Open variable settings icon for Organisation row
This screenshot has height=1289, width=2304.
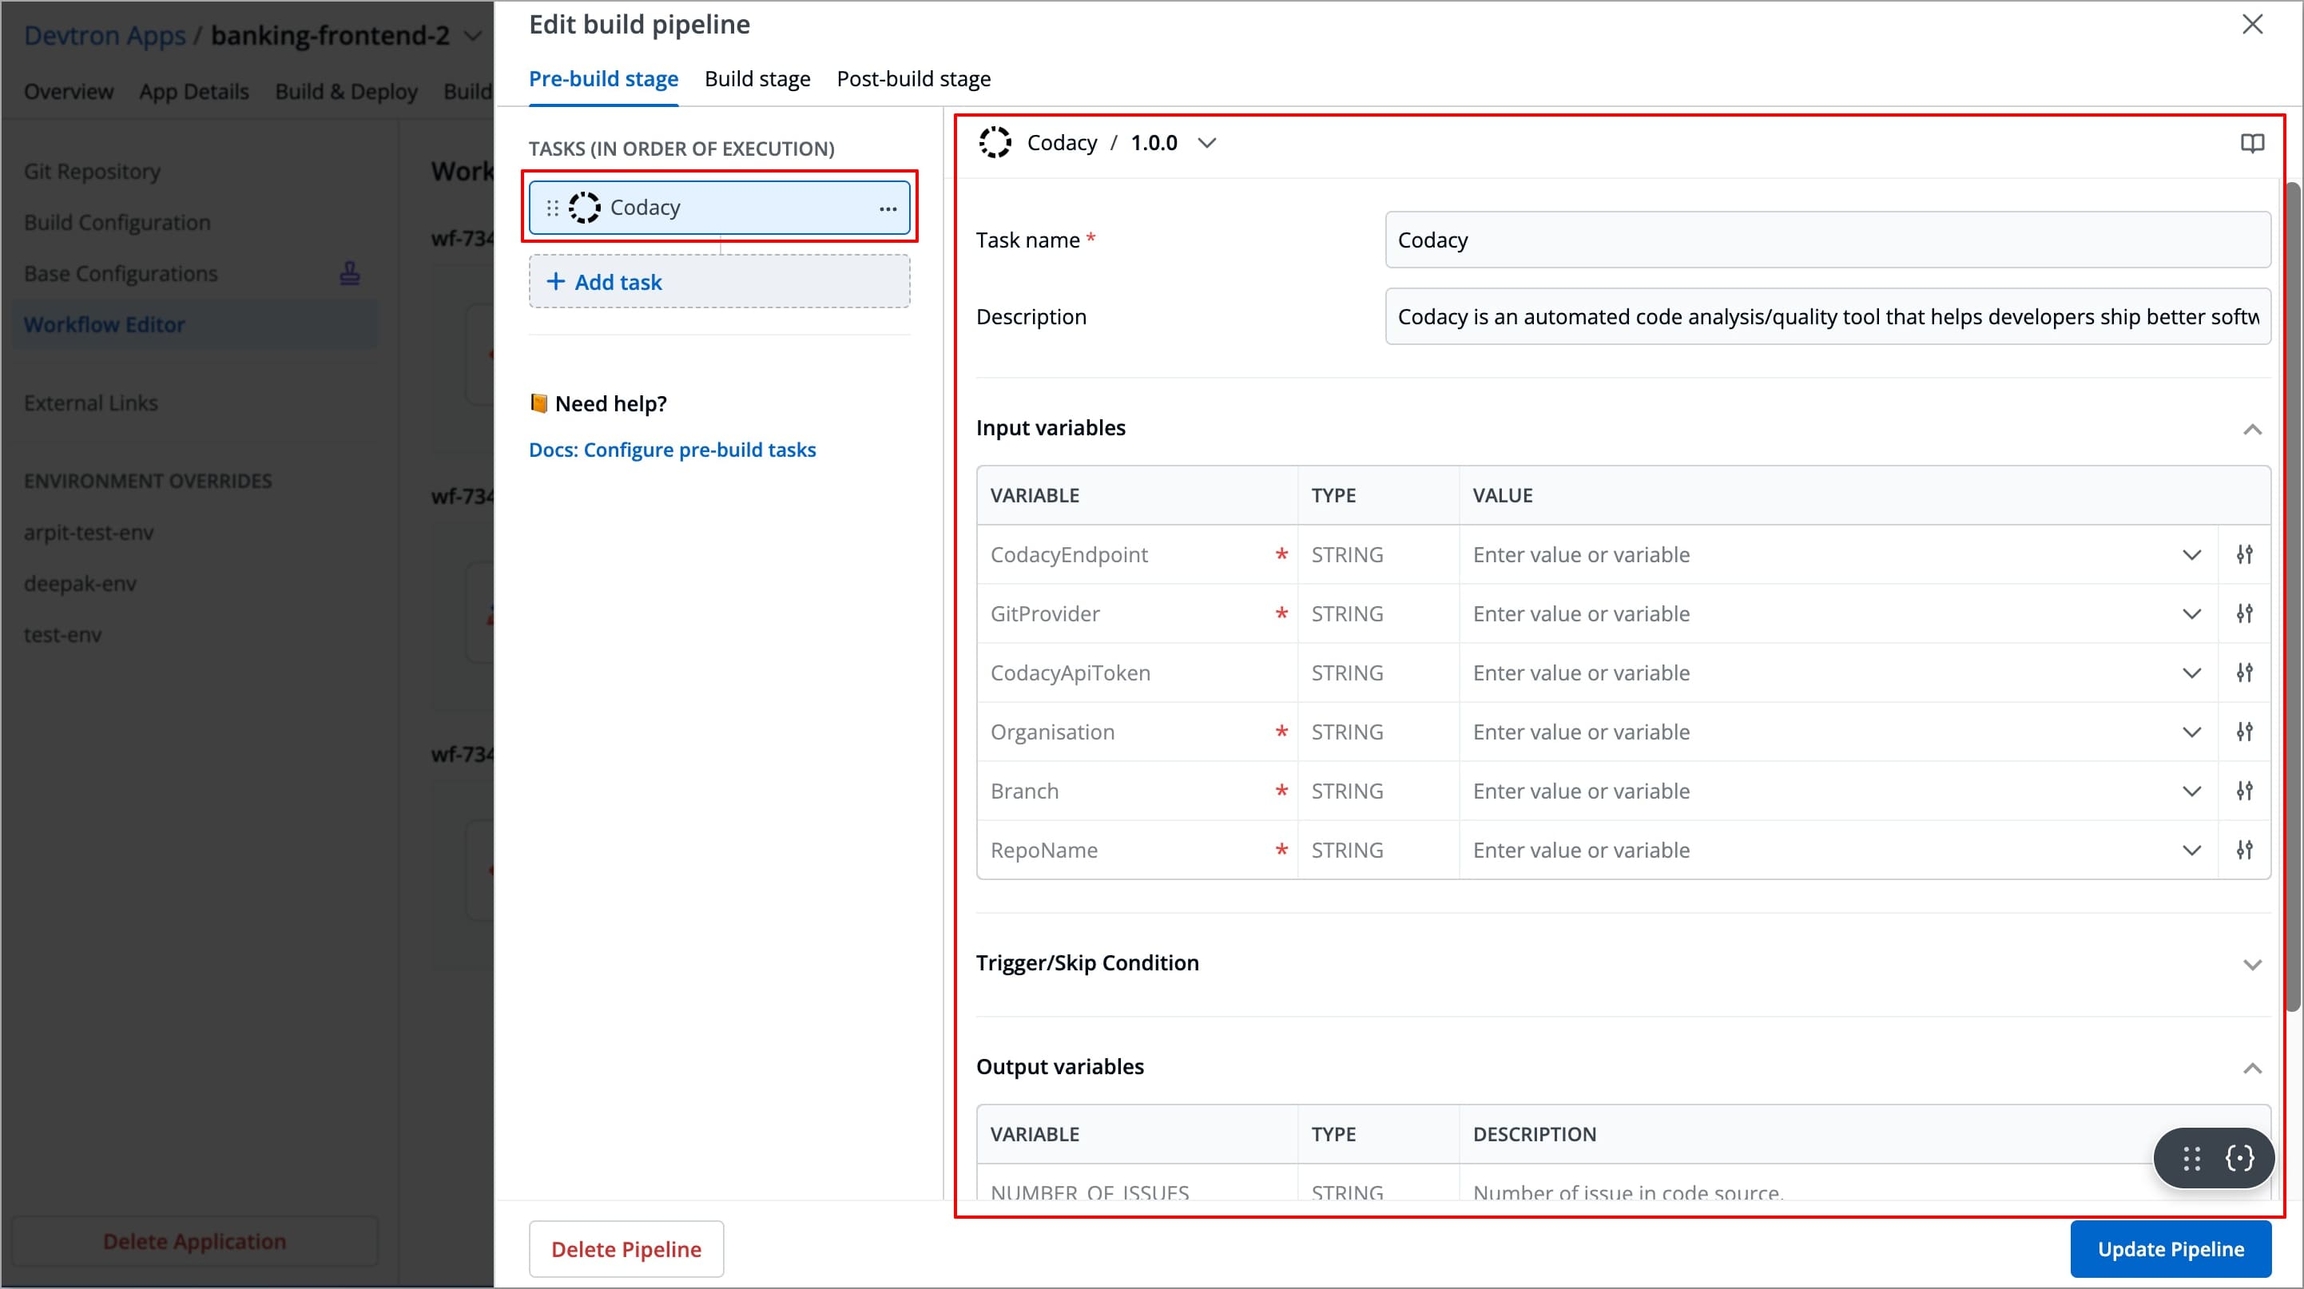click(2245, 732)
